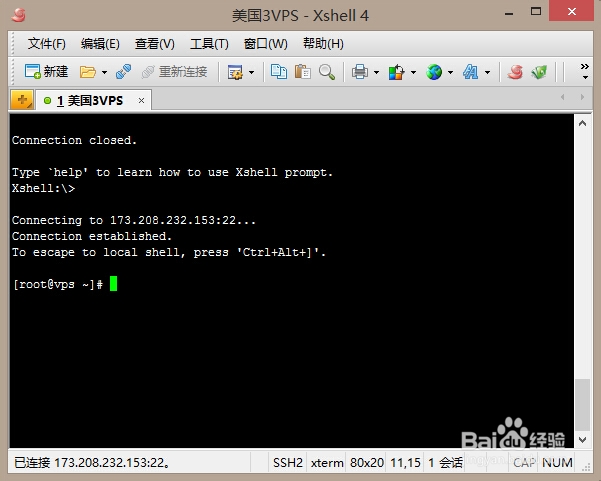The height and width of the screenshot is (481, 601).
Task: Show more toolbar buttons overflow chevron
Action: tap(585, 71)
